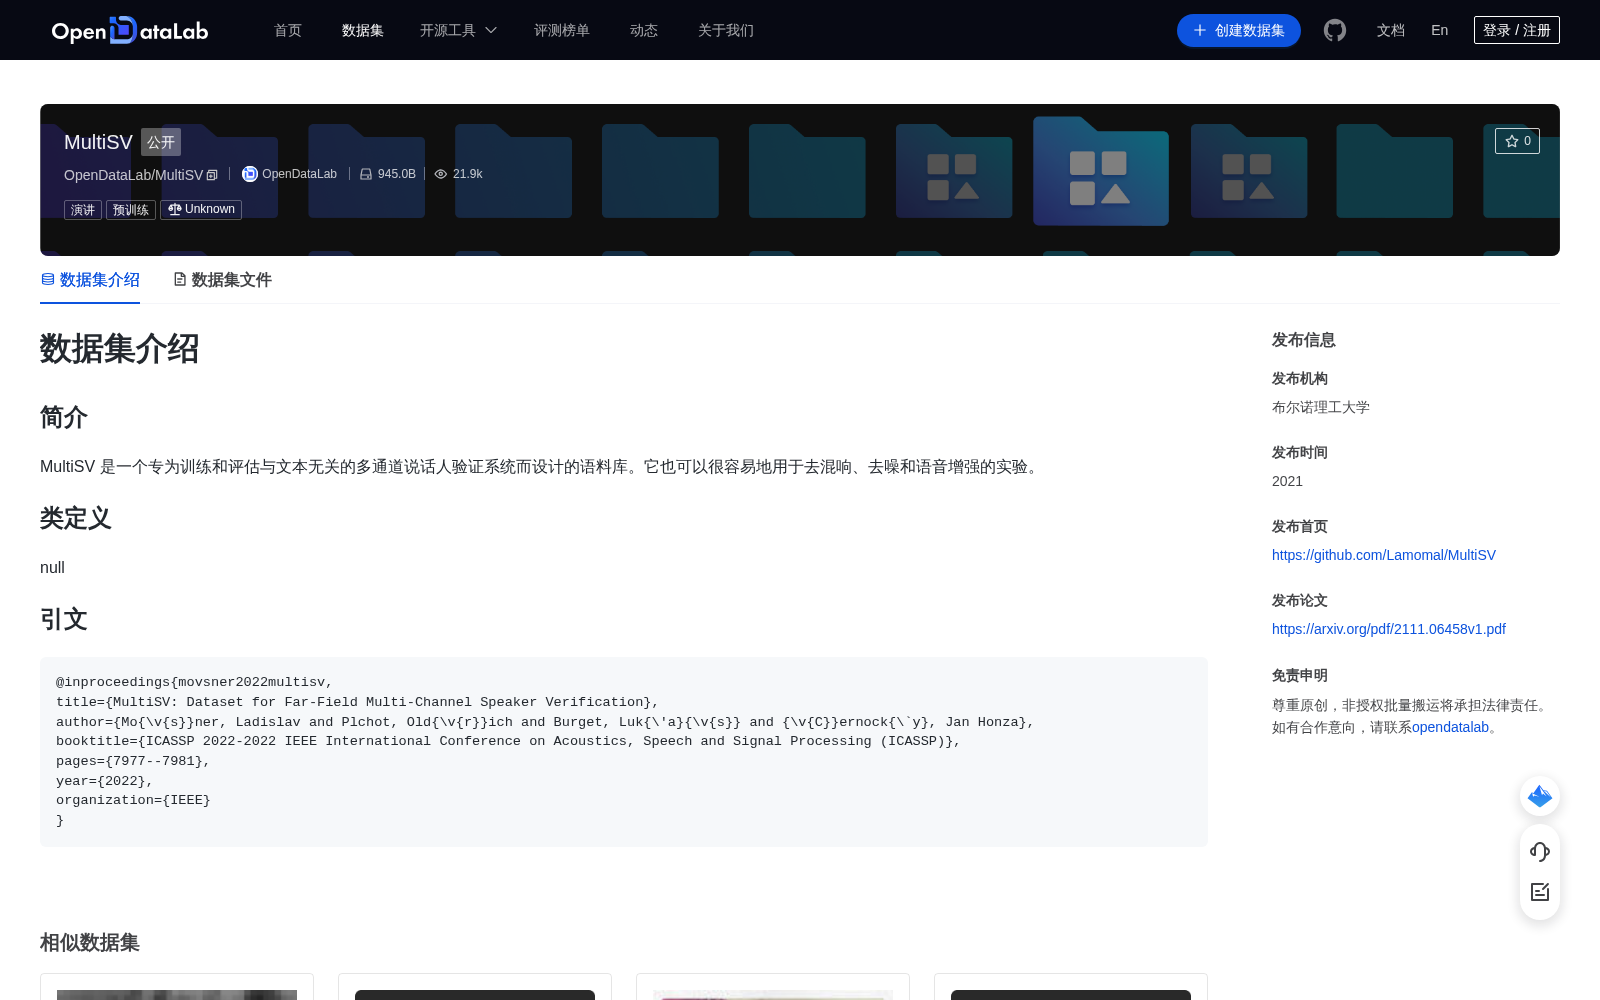Open the arxiv paper PDF link

[x=1389, y=629]
